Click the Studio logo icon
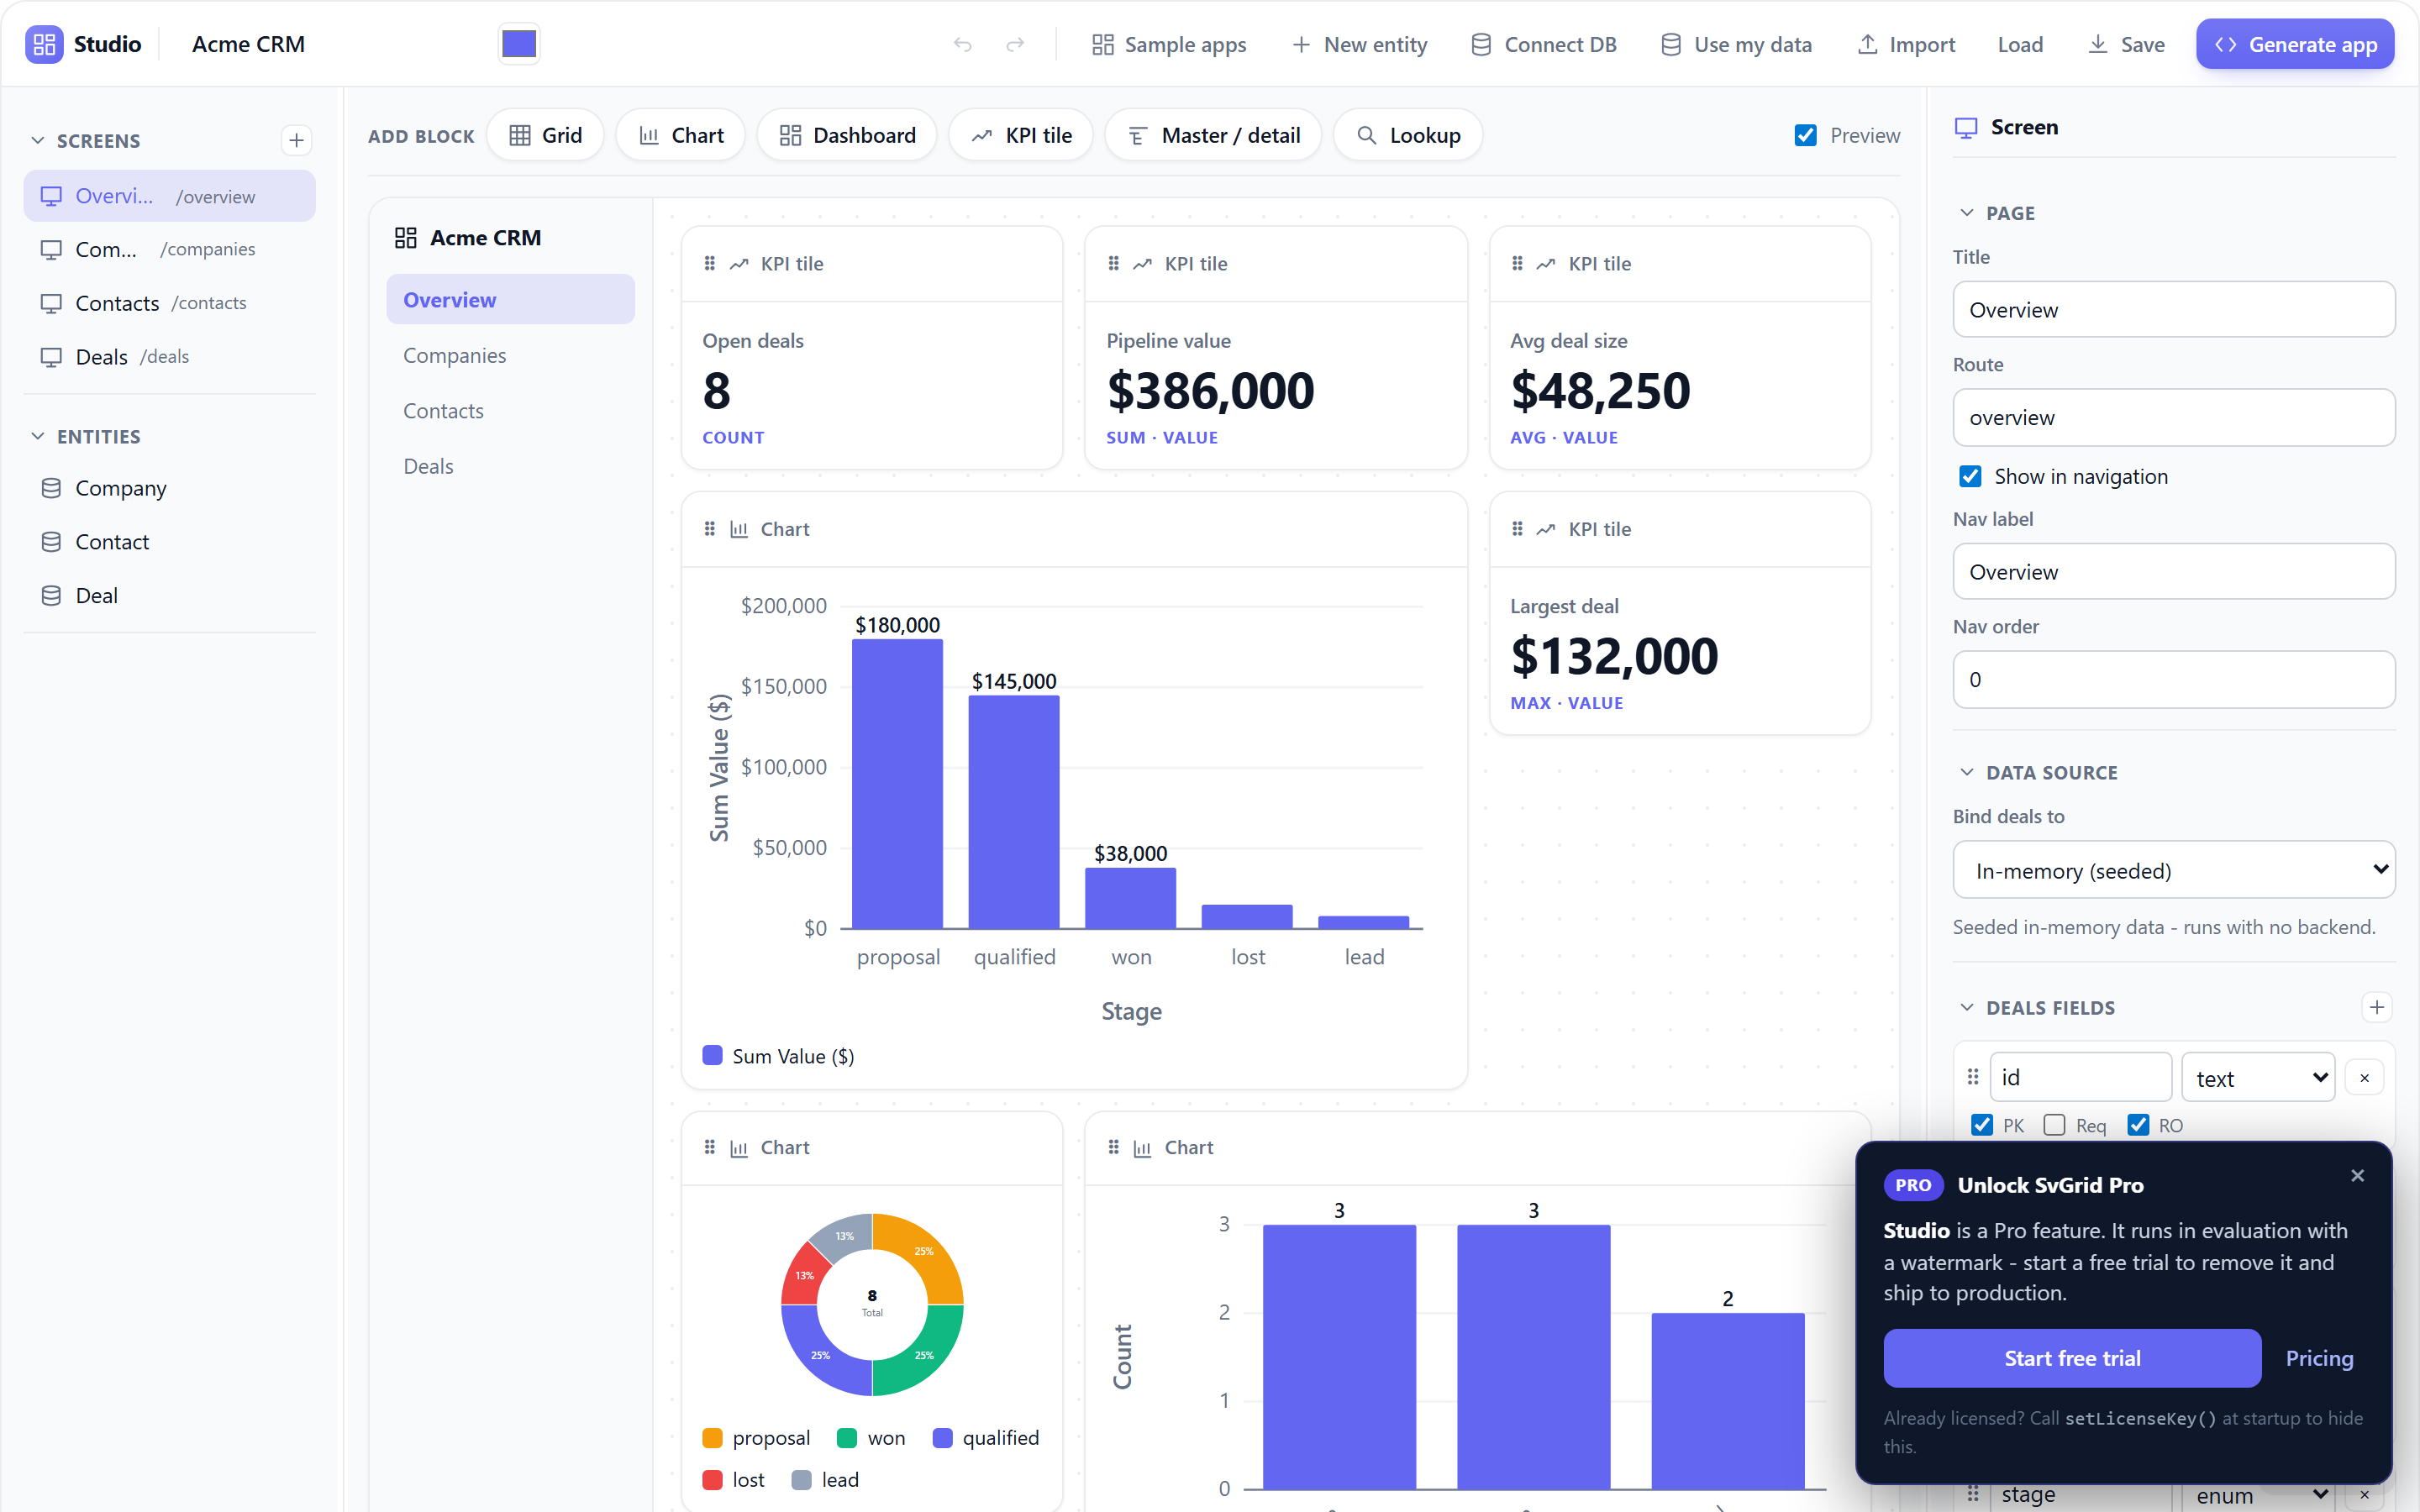2420x1512 pixels. 44,44
